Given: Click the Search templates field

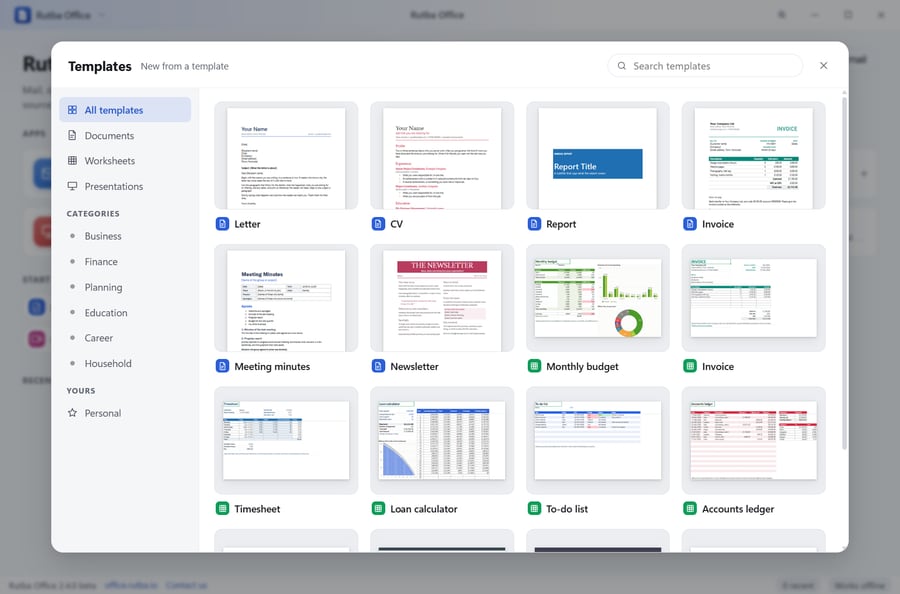Looking at the screenshot, I should point(705,66).
